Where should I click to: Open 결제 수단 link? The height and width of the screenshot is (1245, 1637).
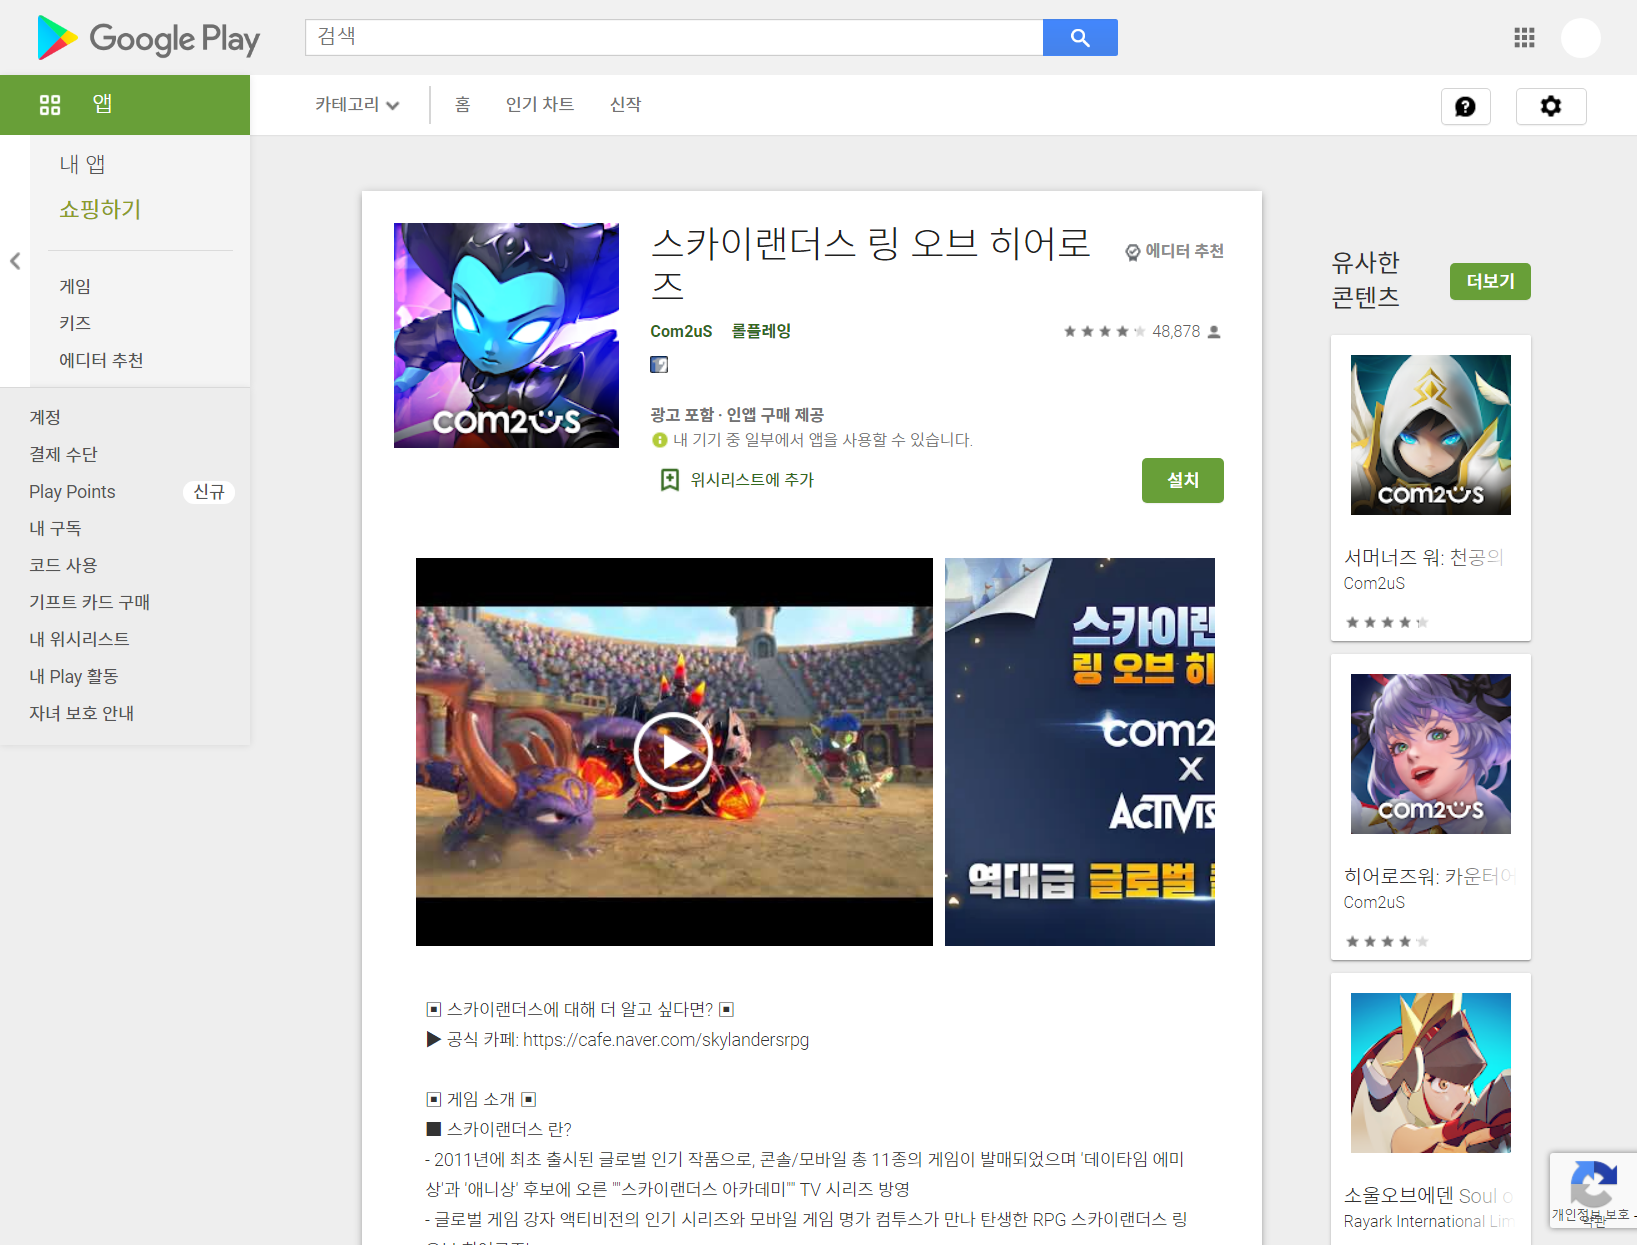click(63, 454)
